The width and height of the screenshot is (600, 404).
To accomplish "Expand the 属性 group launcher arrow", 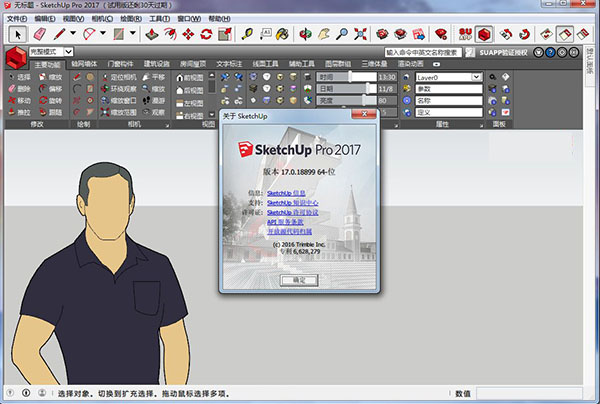I will [x=481, y=125].
